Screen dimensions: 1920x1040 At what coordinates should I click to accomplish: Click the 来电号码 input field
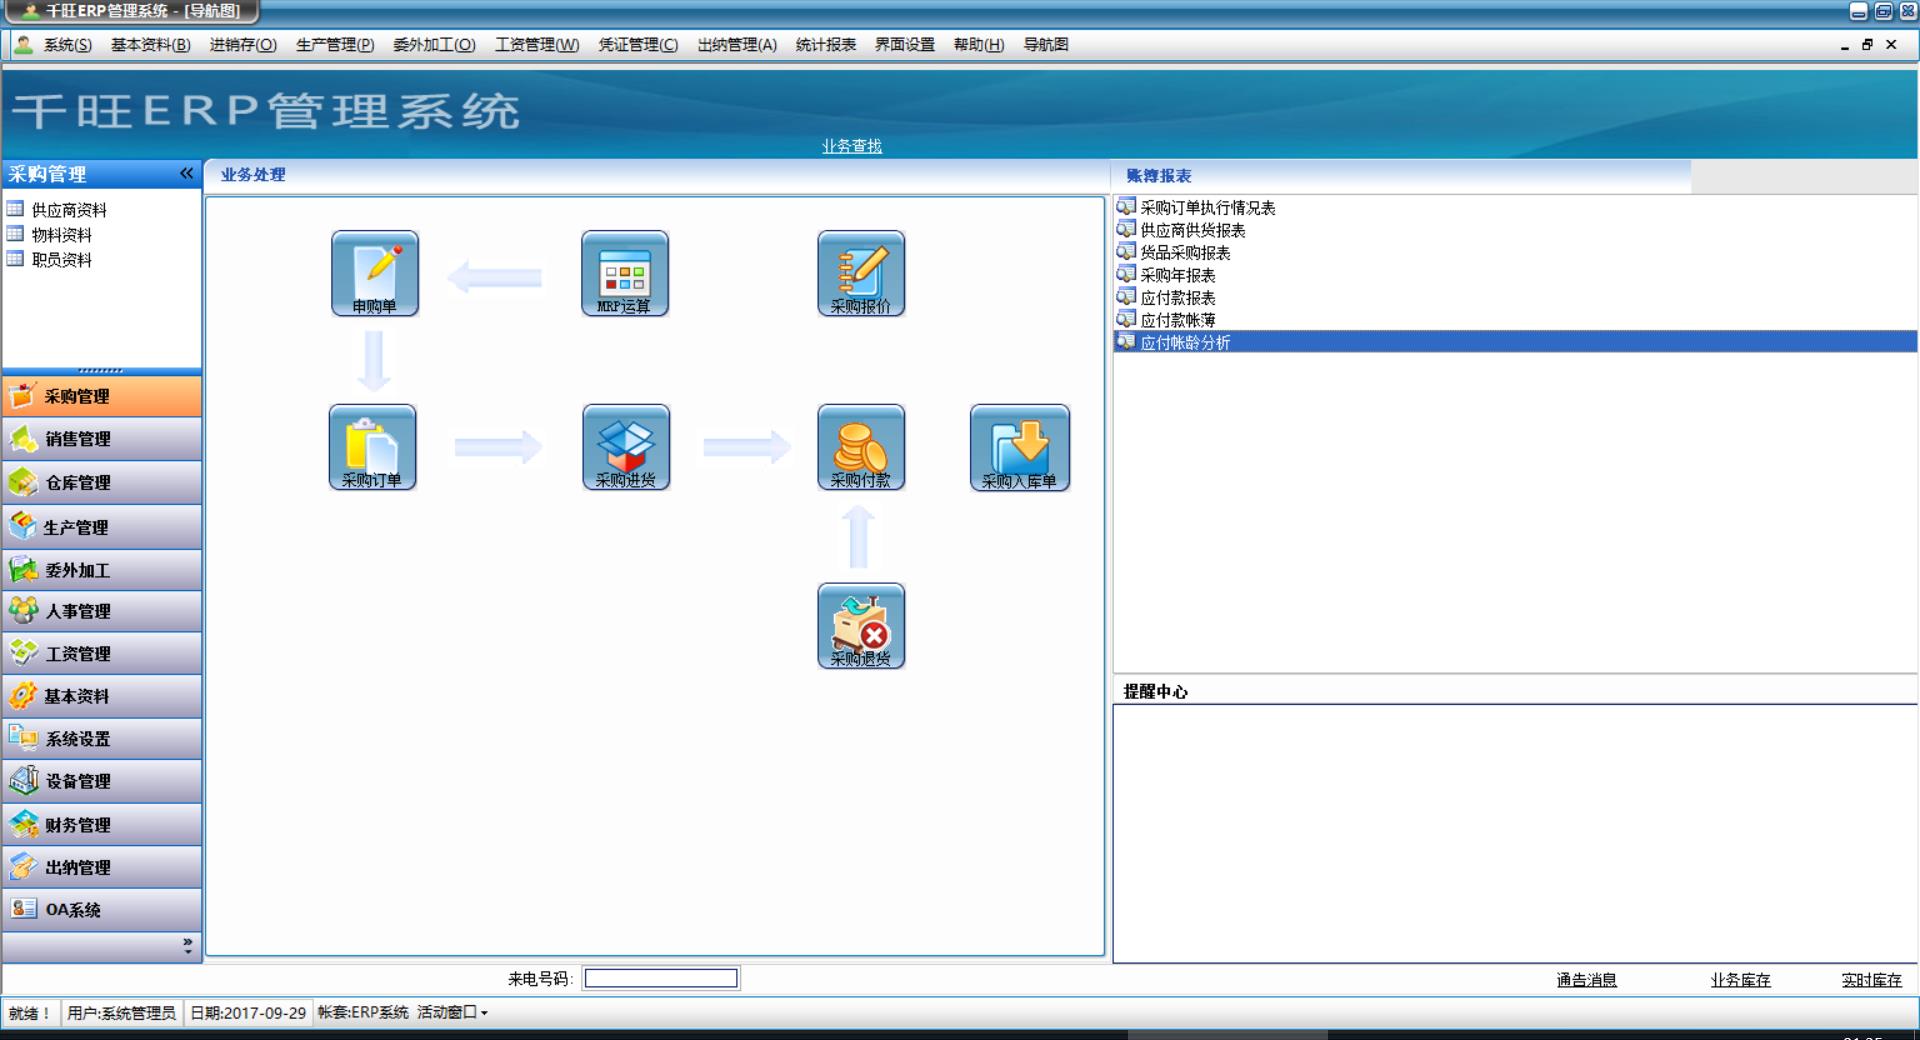(x=661, y=978)
